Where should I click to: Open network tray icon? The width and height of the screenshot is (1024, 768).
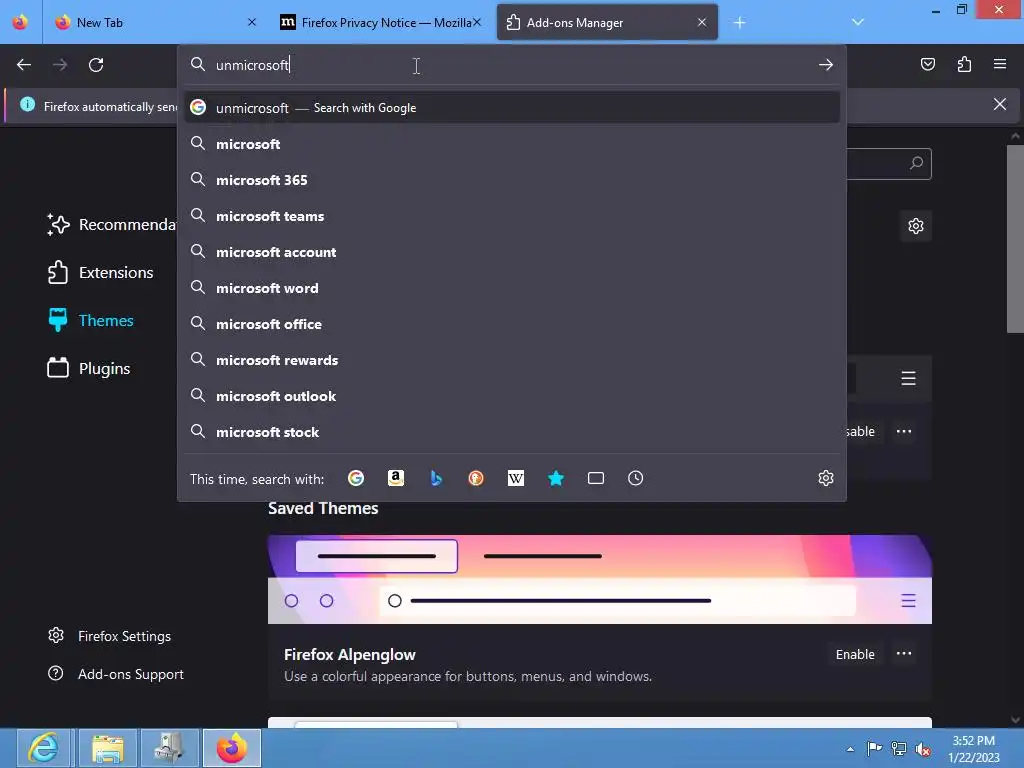coord(899,748)
